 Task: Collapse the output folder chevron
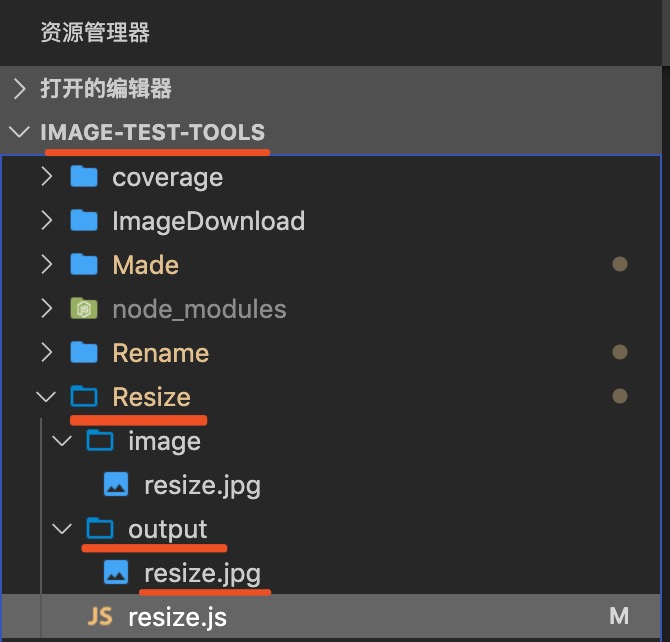pos(62,529)
